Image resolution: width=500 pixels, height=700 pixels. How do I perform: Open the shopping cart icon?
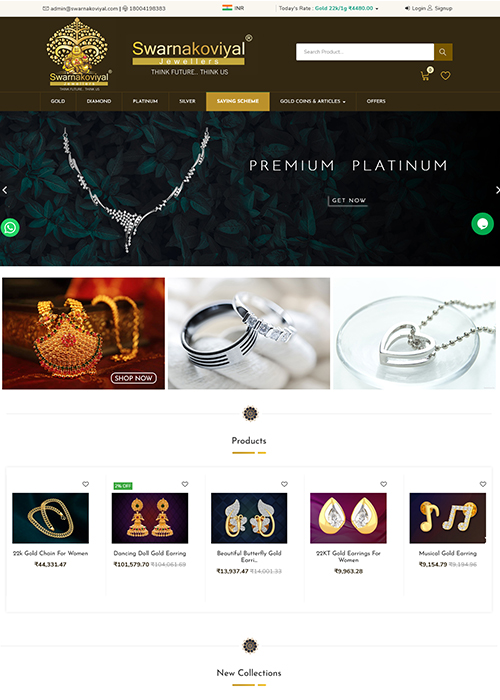(x=425, y=76)
